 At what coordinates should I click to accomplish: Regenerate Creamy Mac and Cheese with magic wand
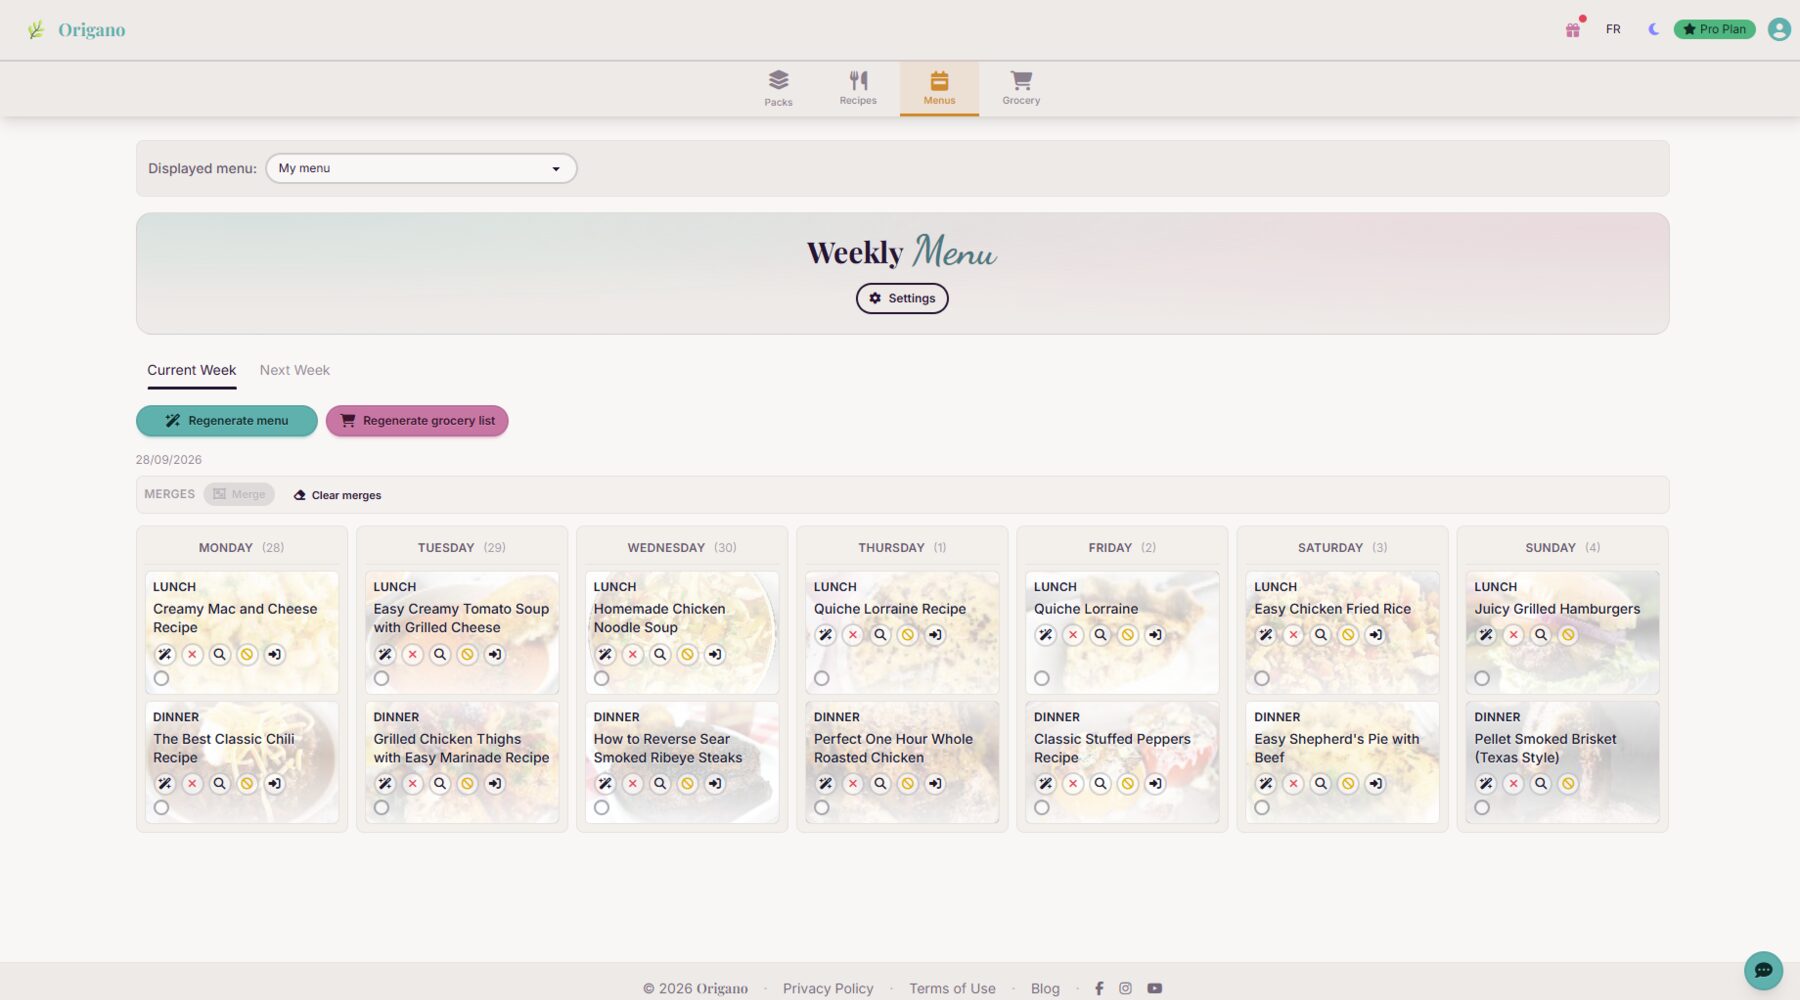point(165,655)
